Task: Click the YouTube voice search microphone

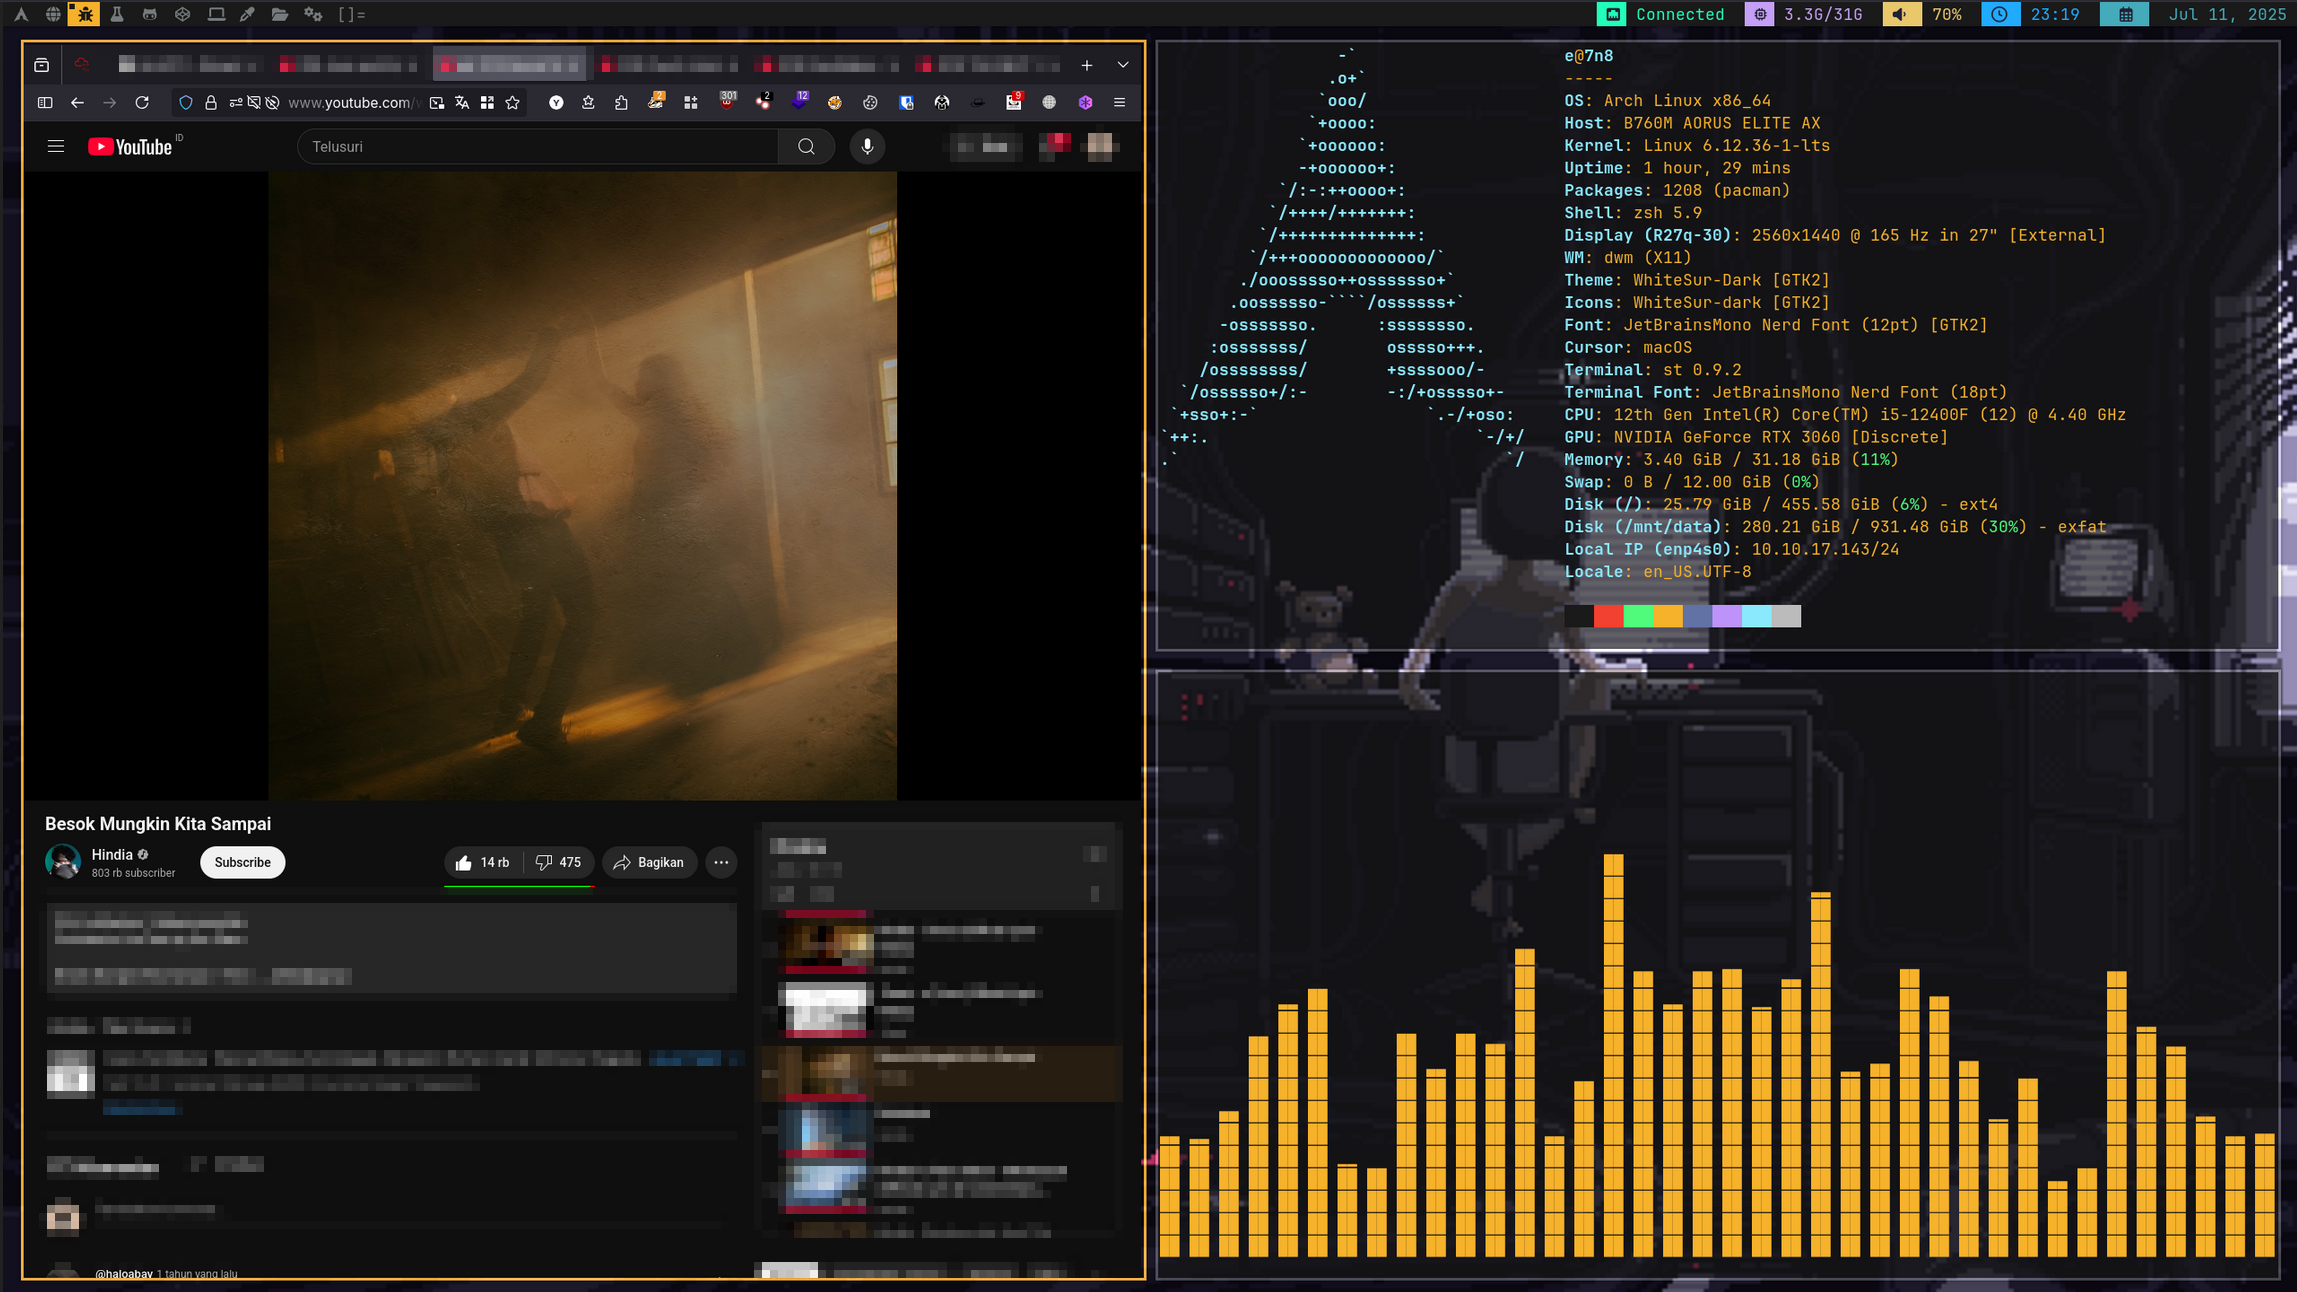Action: coord(867,147)
